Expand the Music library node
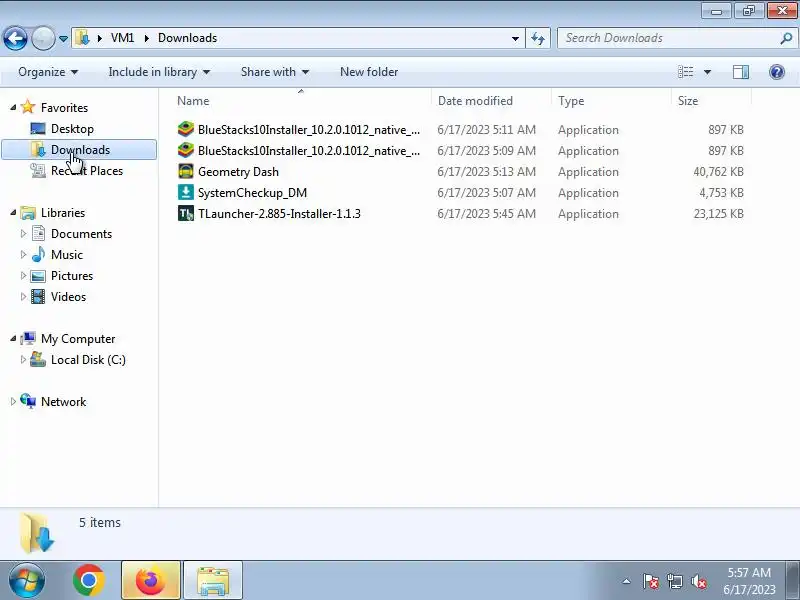 (x=23, y=255)
